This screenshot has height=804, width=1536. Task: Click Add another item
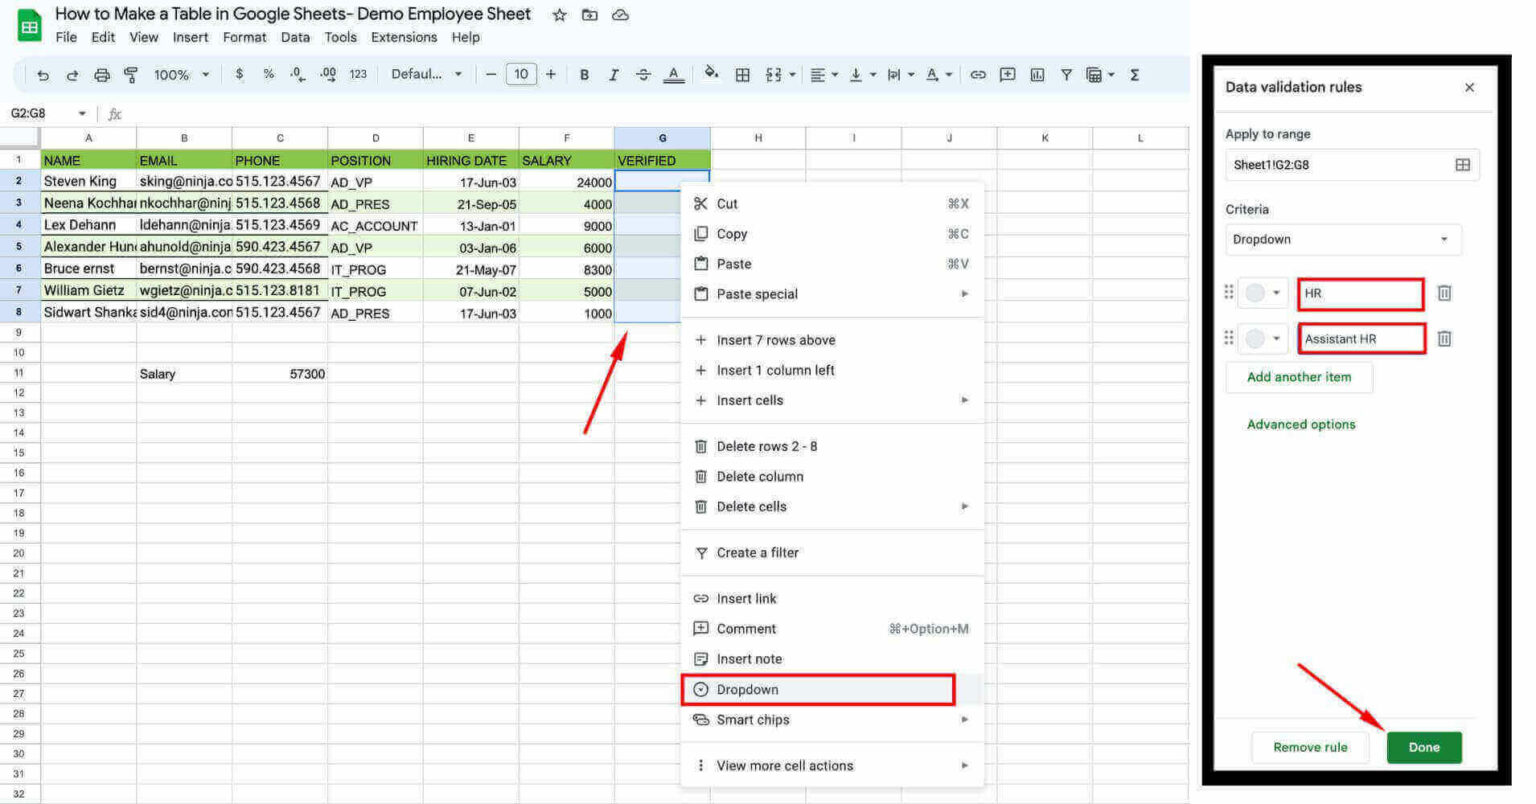(x=1298, y=377)
